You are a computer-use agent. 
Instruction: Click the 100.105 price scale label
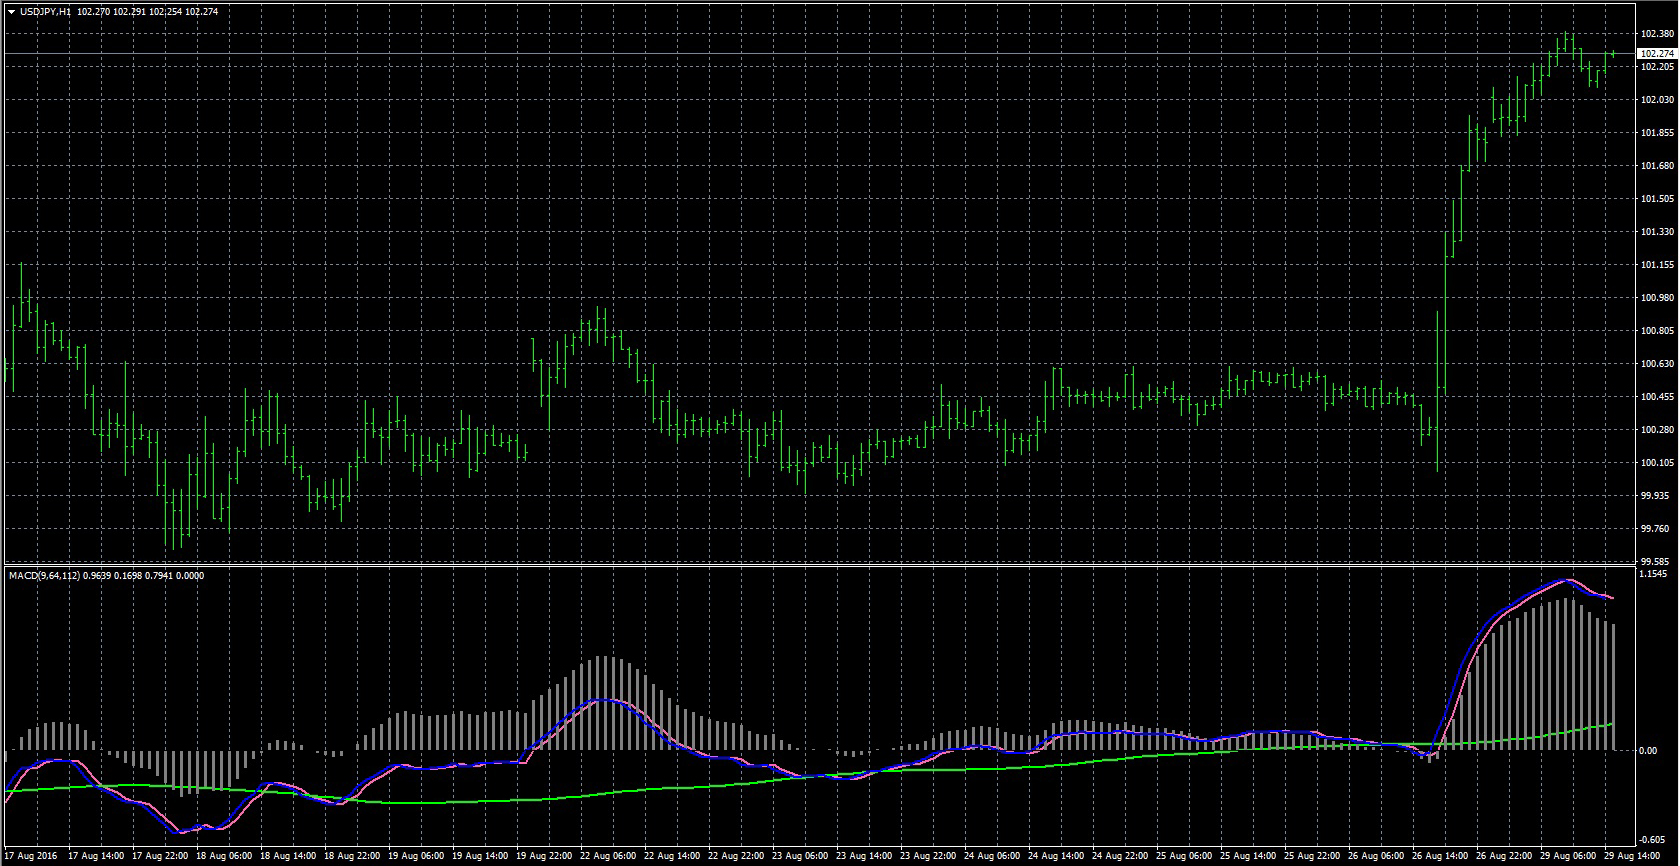point(1657,463)
